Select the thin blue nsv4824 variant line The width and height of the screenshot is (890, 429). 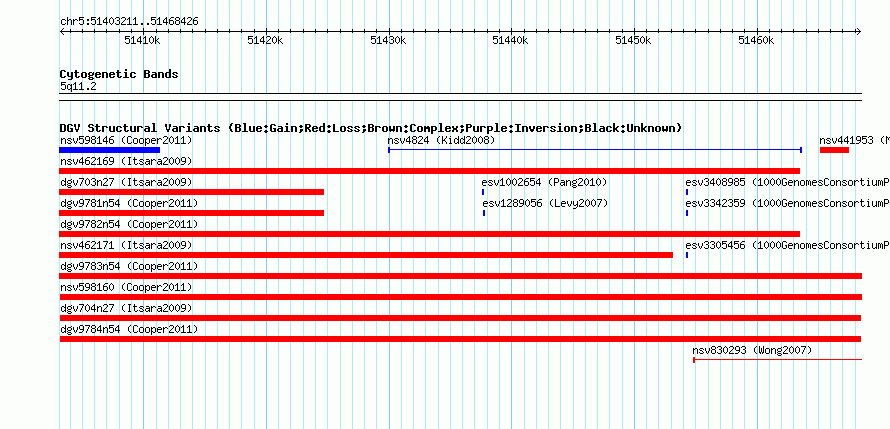point(595,150)
